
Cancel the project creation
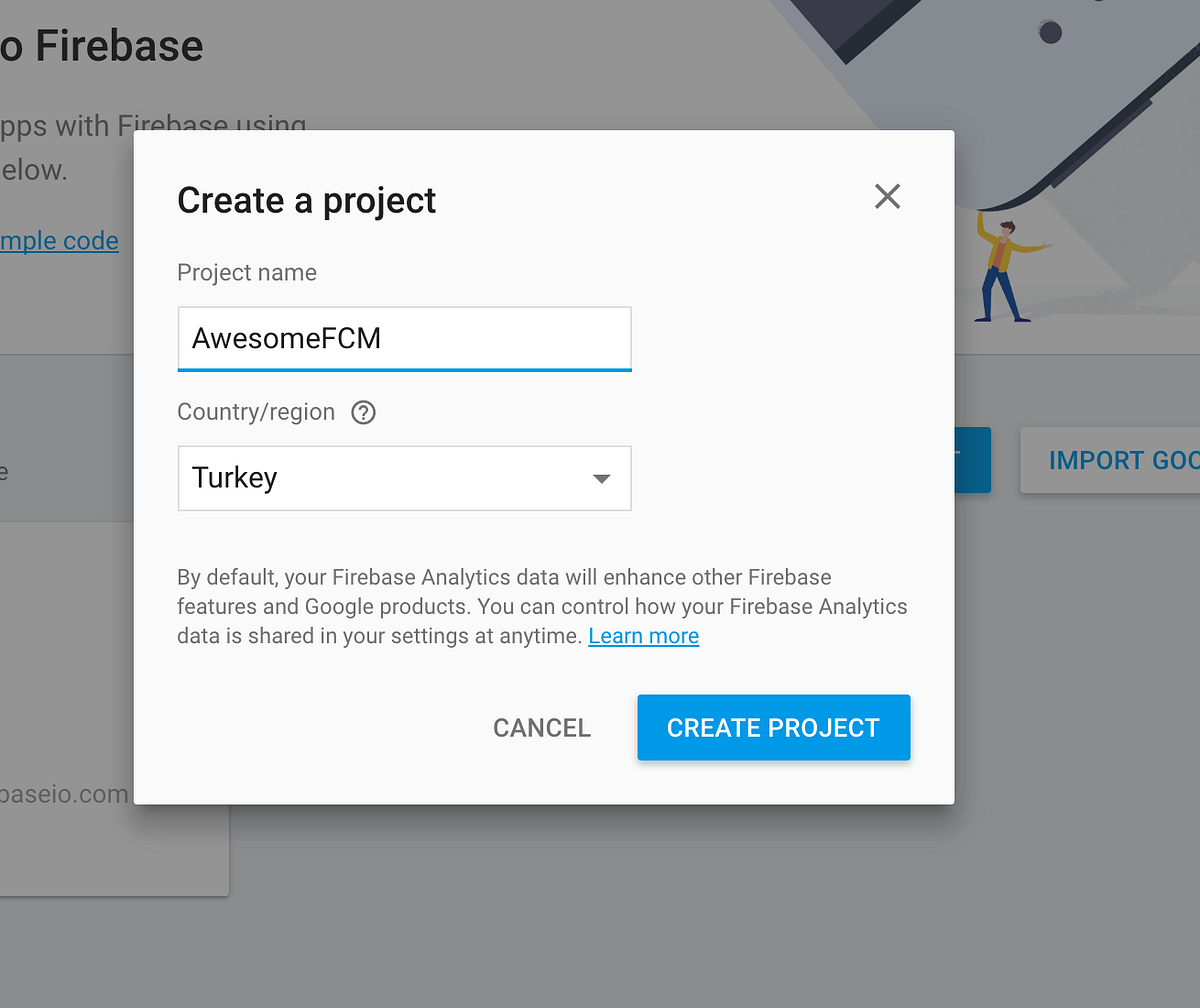click(541, 727)
